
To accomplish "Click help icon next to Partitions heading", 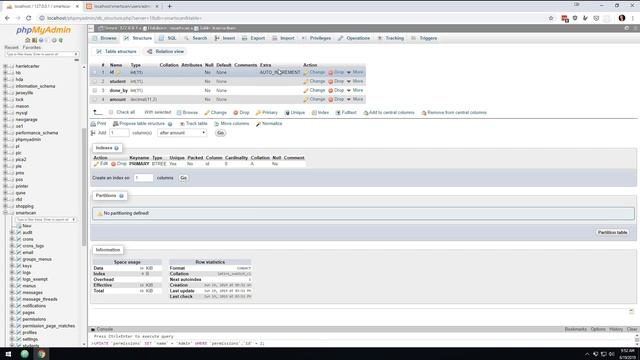I will tap(121, 196).
